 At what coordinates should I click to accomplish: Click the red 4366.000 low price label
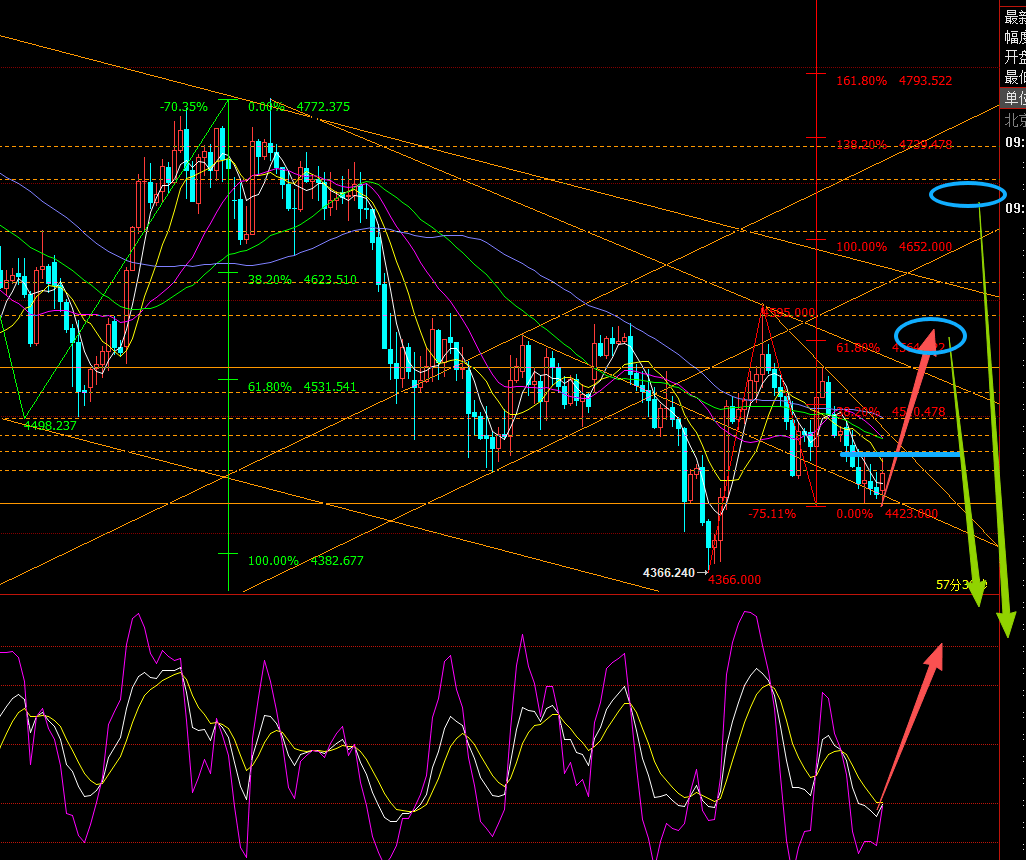pyautogui.click(x=734, y=579)
